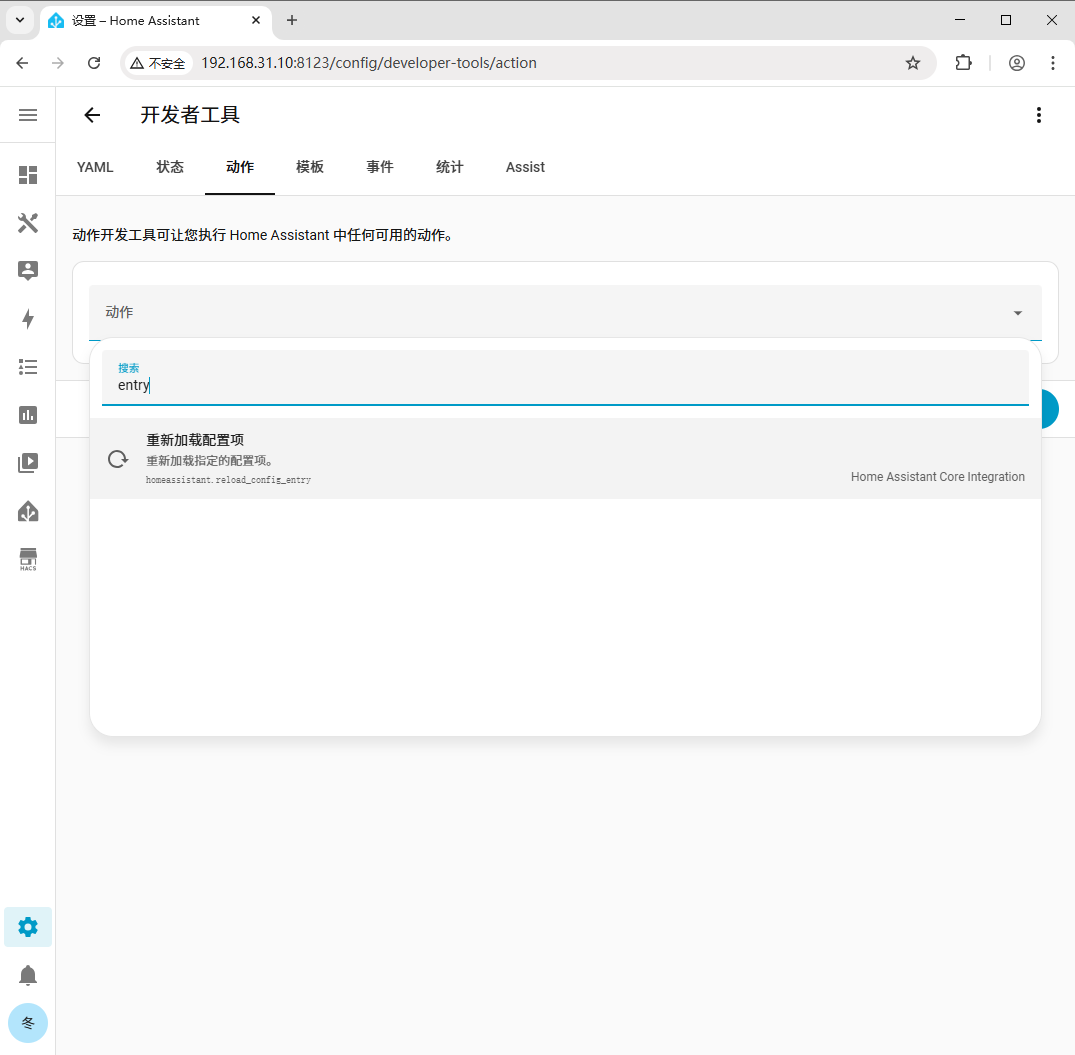Image resolution: width=1075 pixels, height=1055 pixels.
Task: Go back using the 开发者工具 header arrow
Action: [x=92, y=115]
